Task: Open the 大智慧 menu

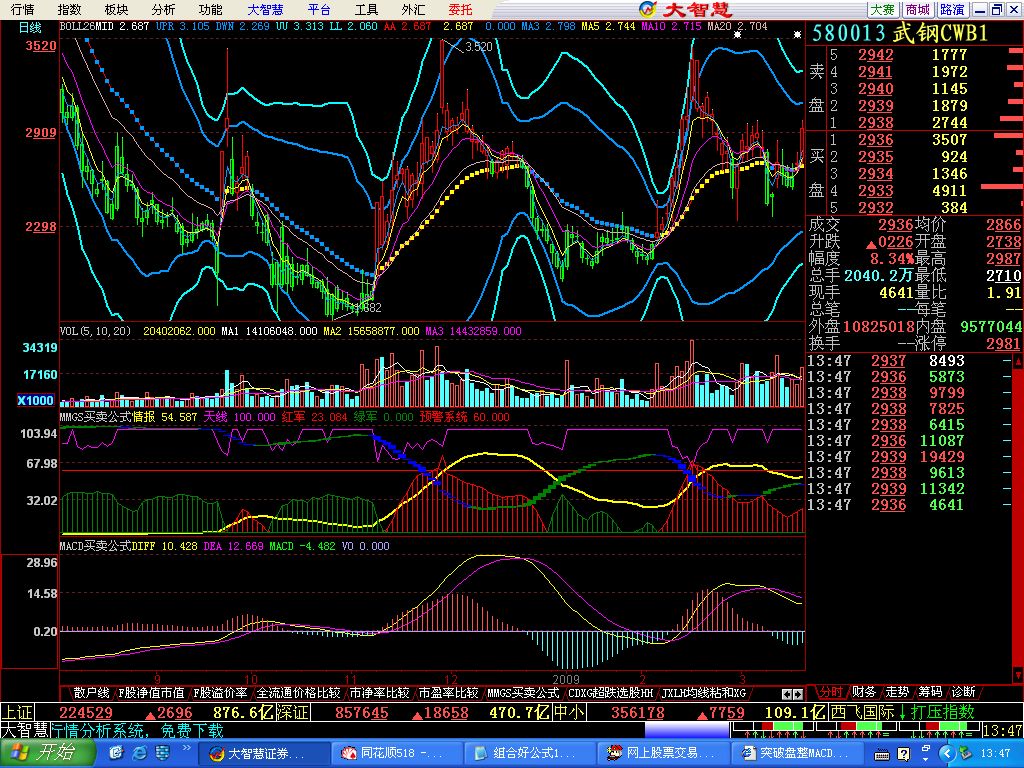Action: [x=265, y=9]
